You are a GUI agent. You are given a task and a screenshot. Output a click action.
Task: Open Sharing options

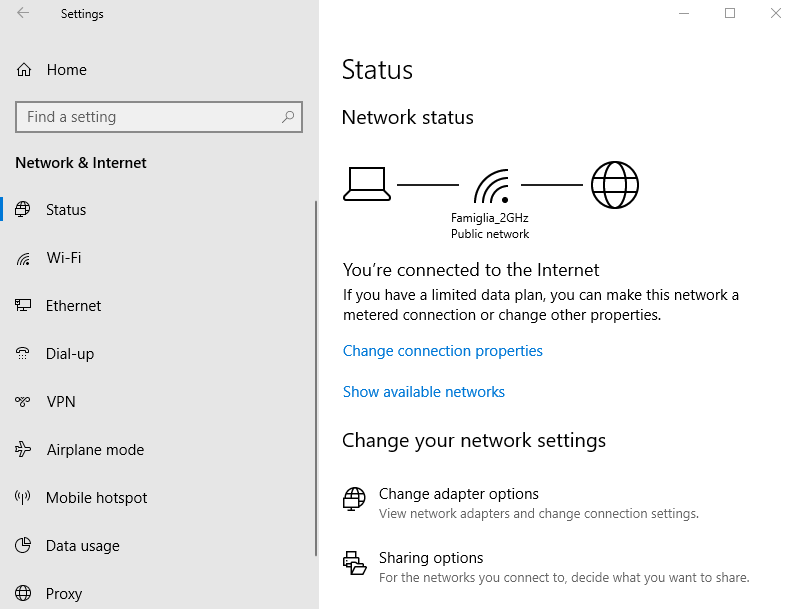tap(546, 567)
